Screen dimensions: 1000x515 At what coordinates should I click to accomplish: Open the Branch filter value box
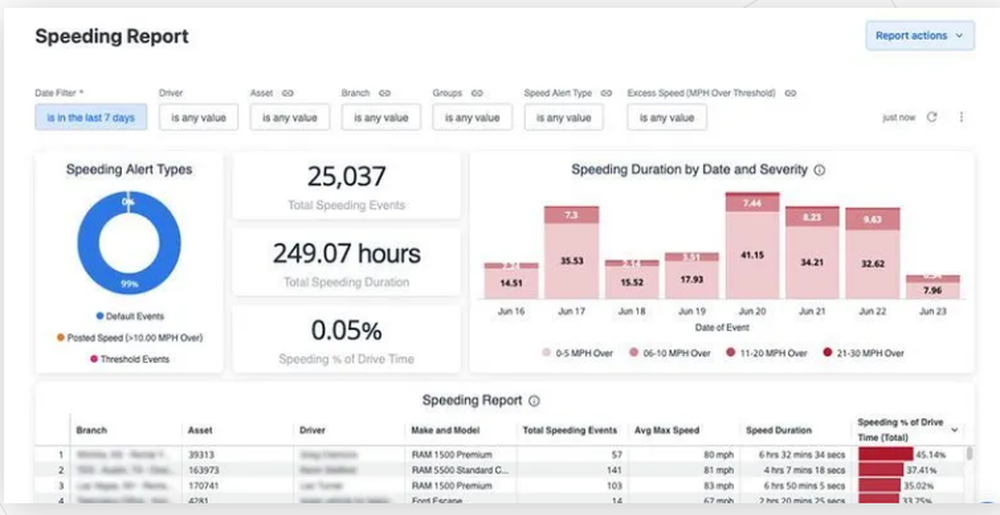[x=381, y=117]
